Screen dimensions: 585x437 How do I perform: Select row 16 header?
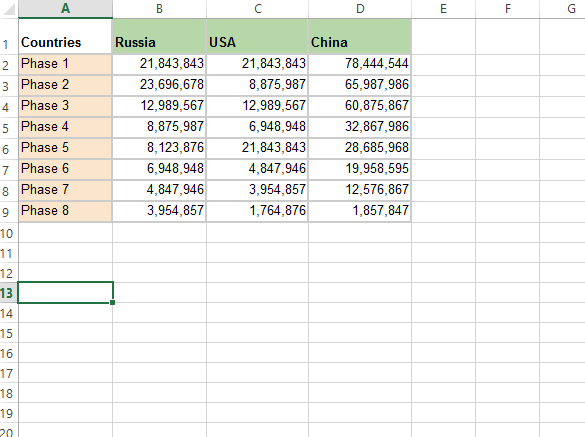(x=9, y=353)
